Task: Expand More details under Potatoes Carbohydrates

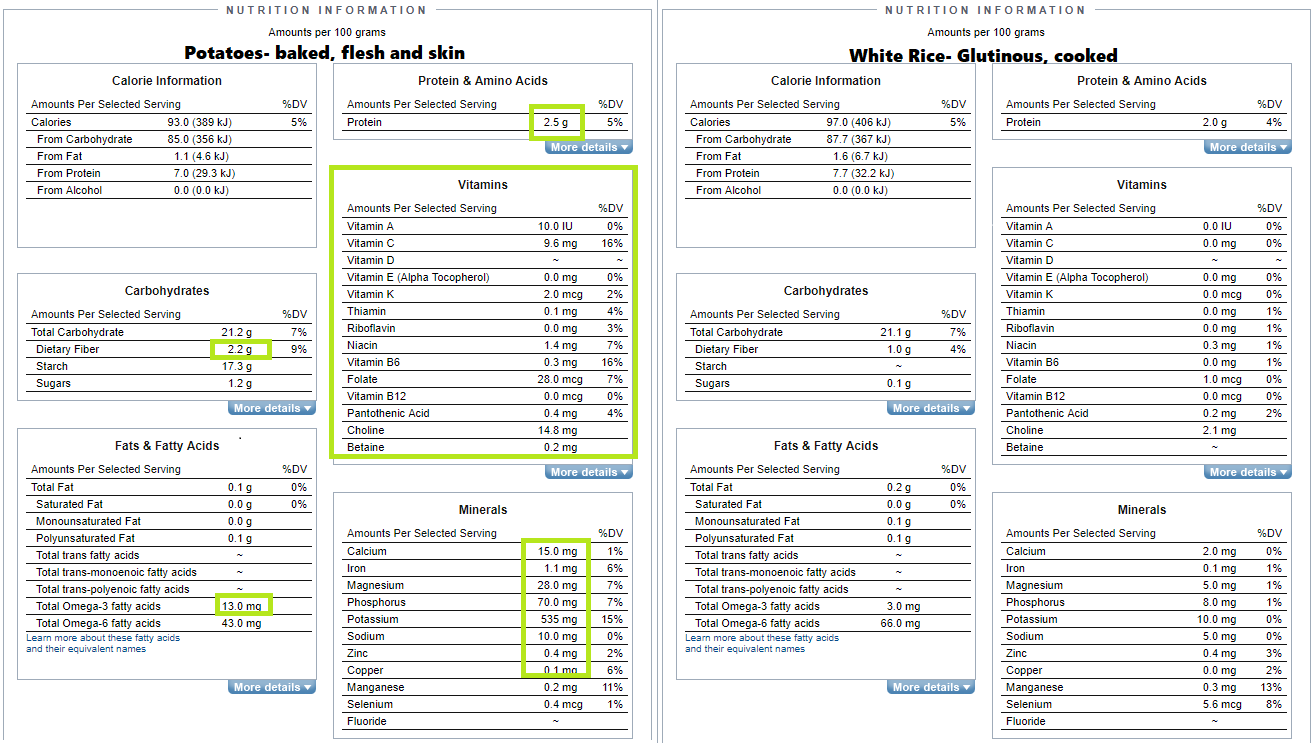Action: click(x=272, y=408)
